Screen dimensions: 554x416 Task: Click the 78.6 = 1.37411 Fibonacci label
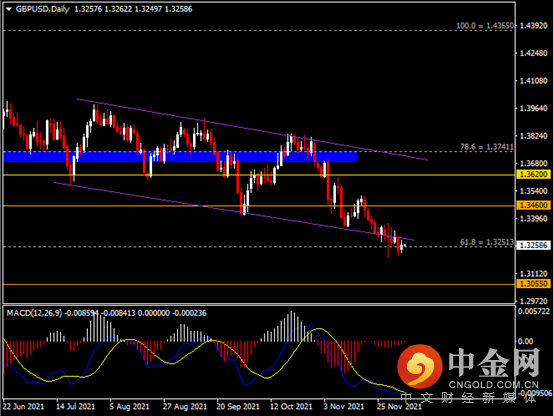point(487,147)
